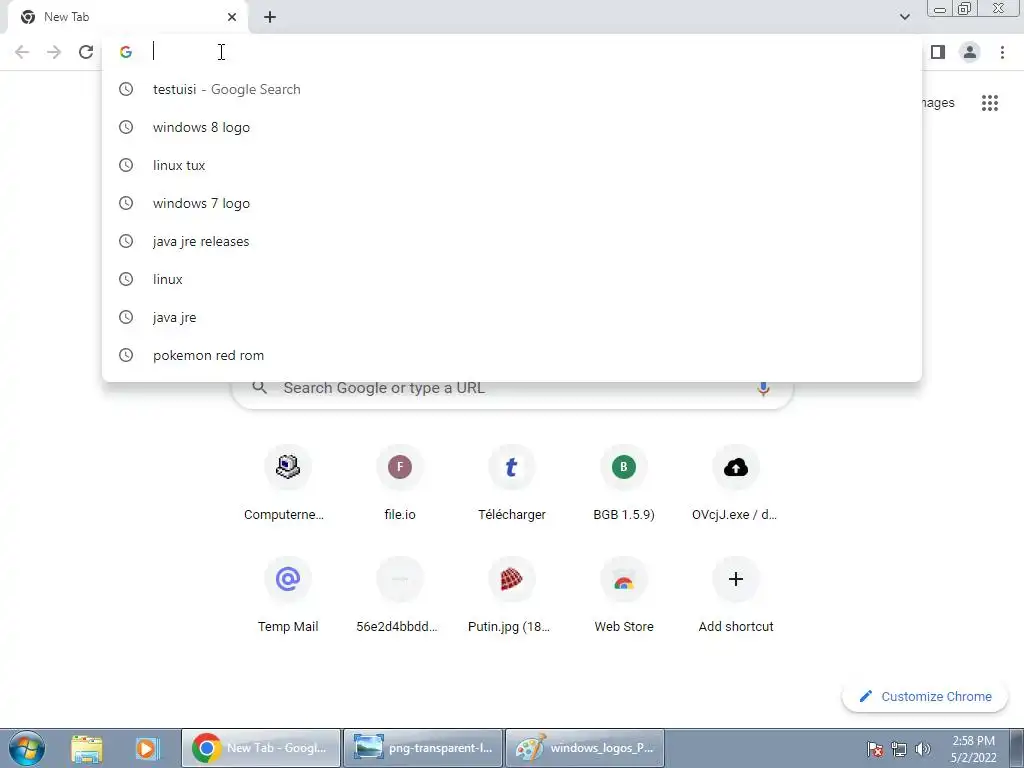Open the Action Center flag icon
Image resolution: width=1024 pixels, height=768 pixels.
pos(874,749)
